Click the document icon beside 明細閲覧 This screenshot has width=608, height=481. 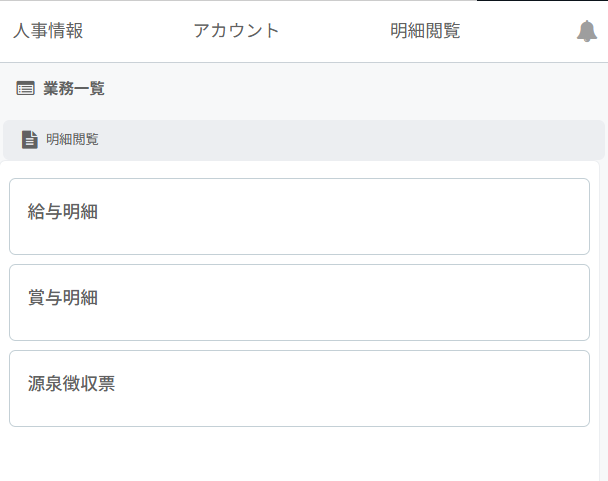(x=30, y=139)
